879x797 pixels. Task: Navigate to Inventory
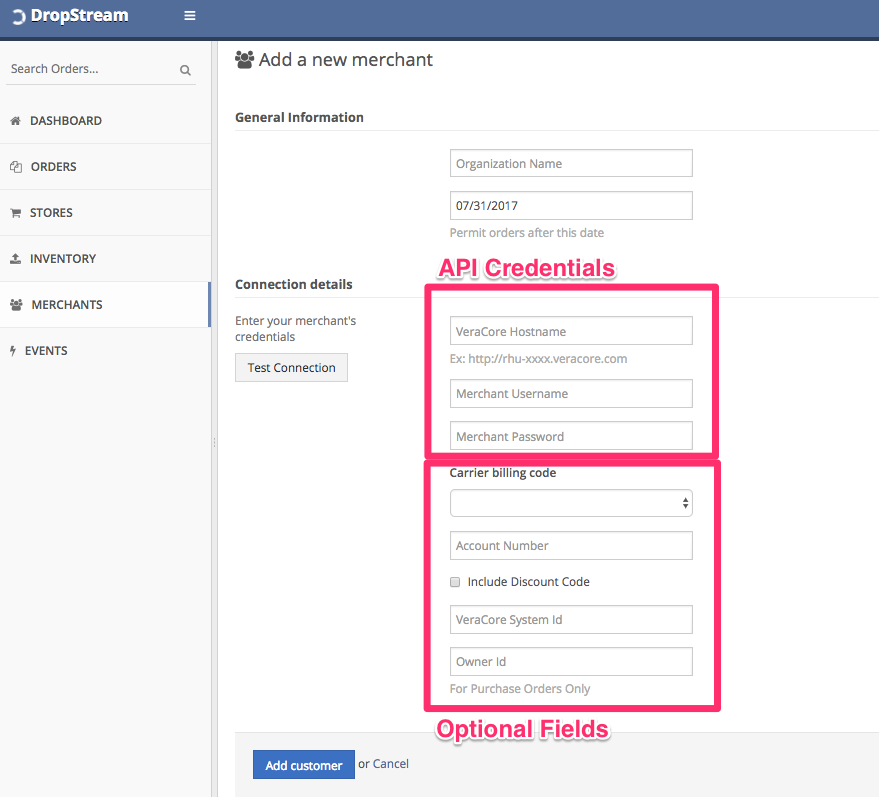105,258
